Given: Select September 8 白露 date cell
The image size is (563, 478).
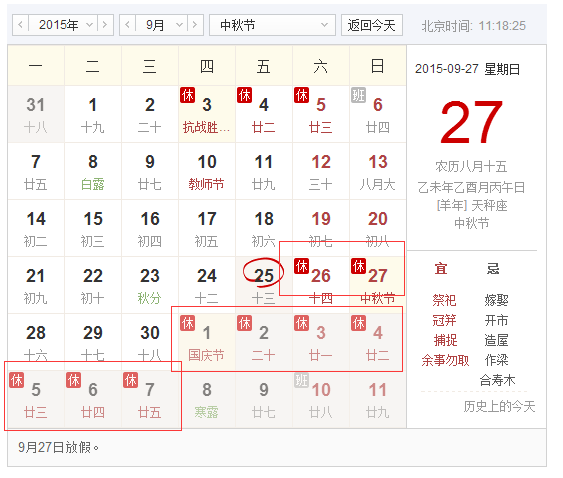Looking at the screenshot, I should pos(93,171).
